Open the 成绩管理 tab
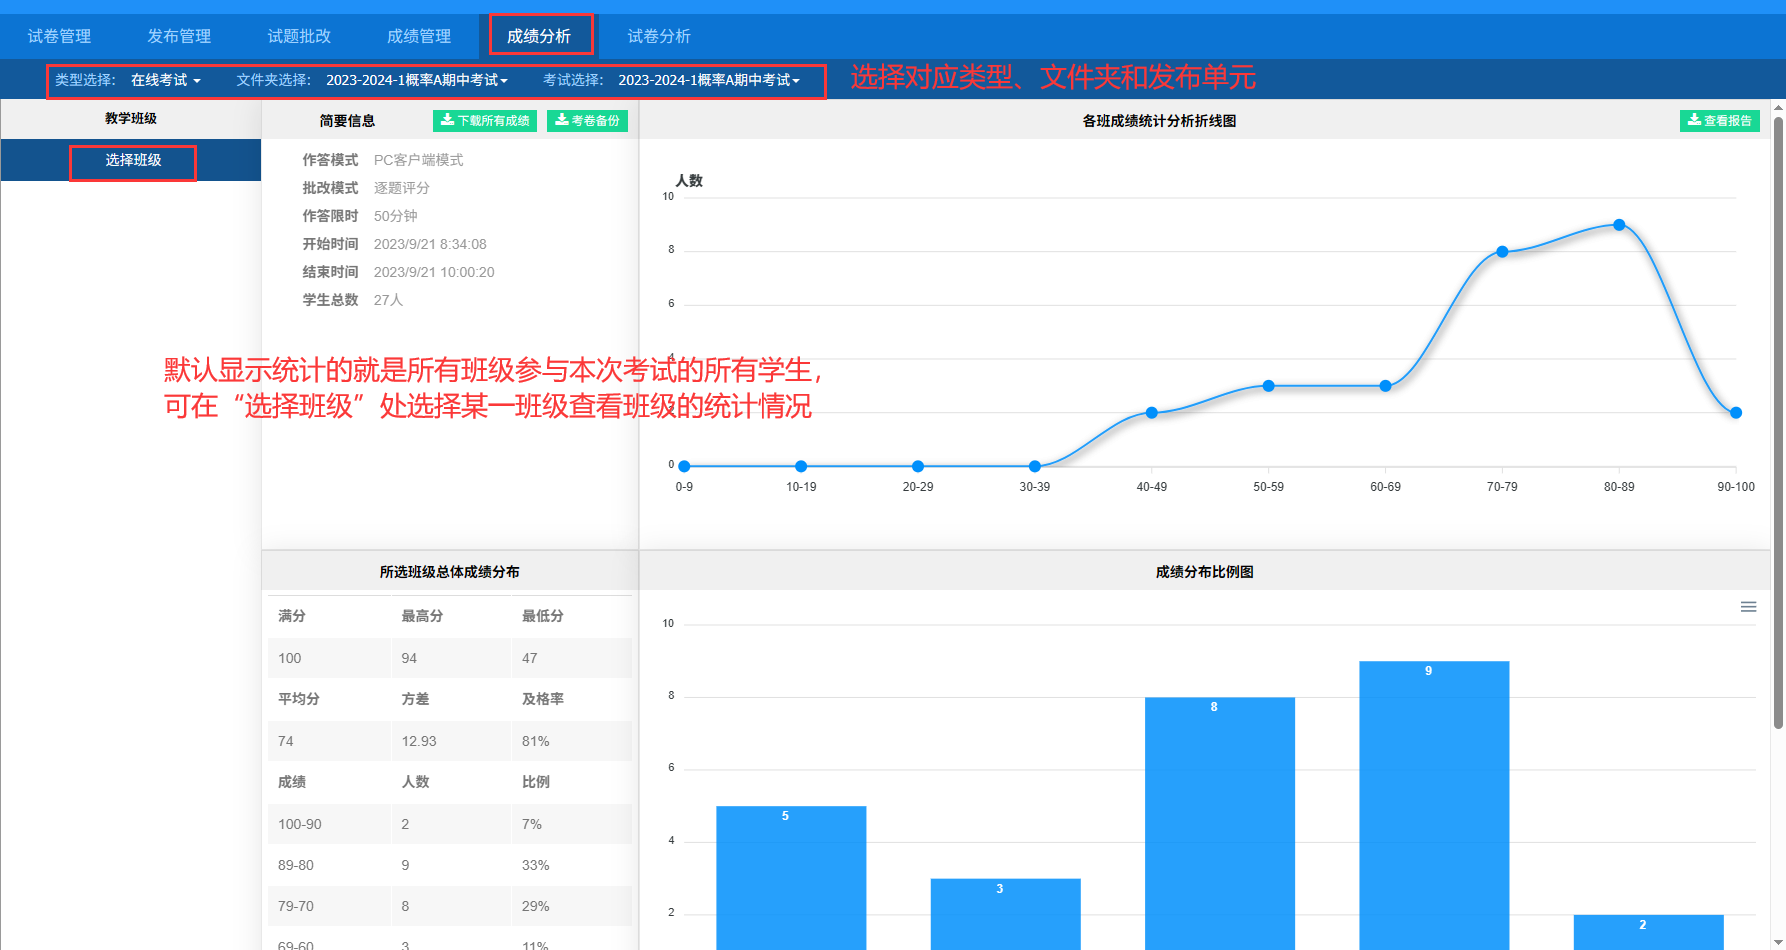Viewport: 1786px width, 950px height. click(x=419, y=36)
